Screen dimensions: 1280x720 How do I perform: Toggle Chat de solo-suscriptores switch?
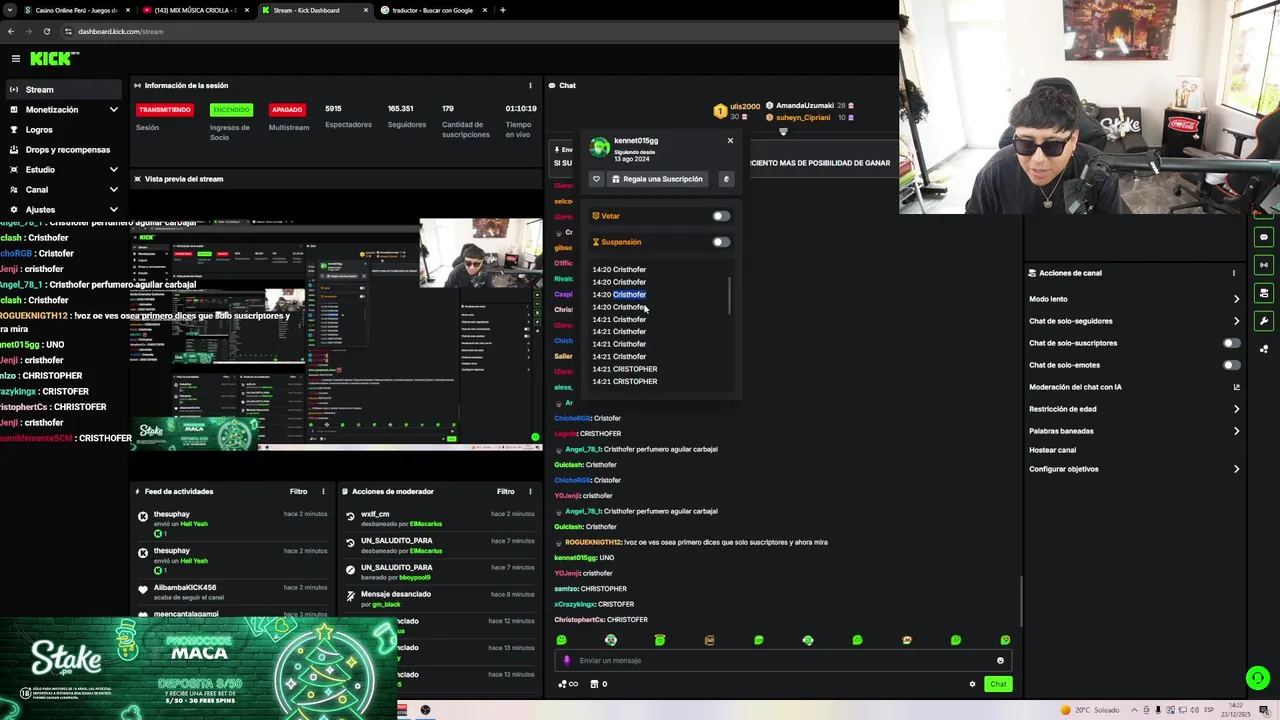tap(1232, 343)
